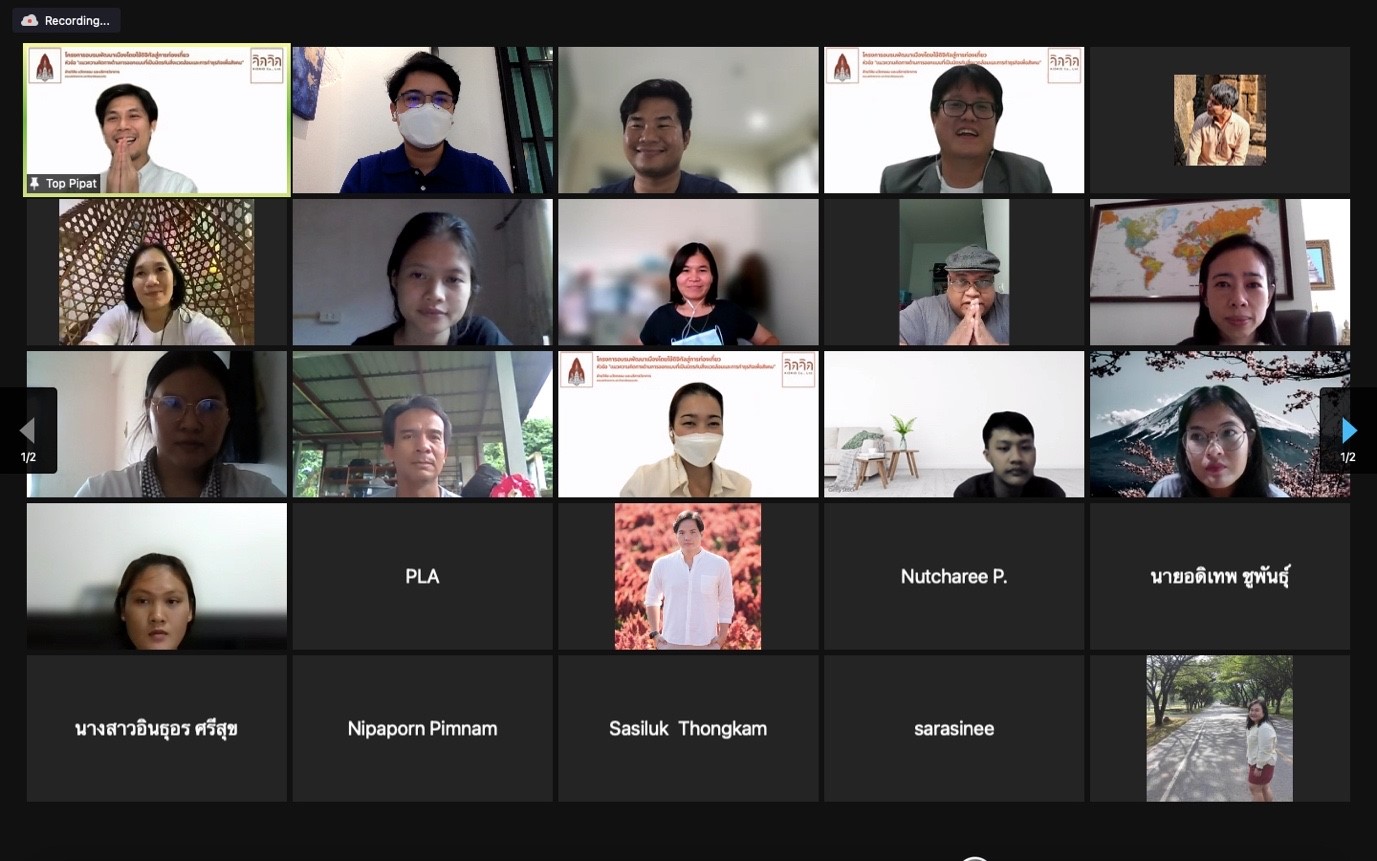The width and height of the screenshot is (1377, 861).
Task: Click profile photo of woman on tree-lined road
Action: (x=1220, y=728)
